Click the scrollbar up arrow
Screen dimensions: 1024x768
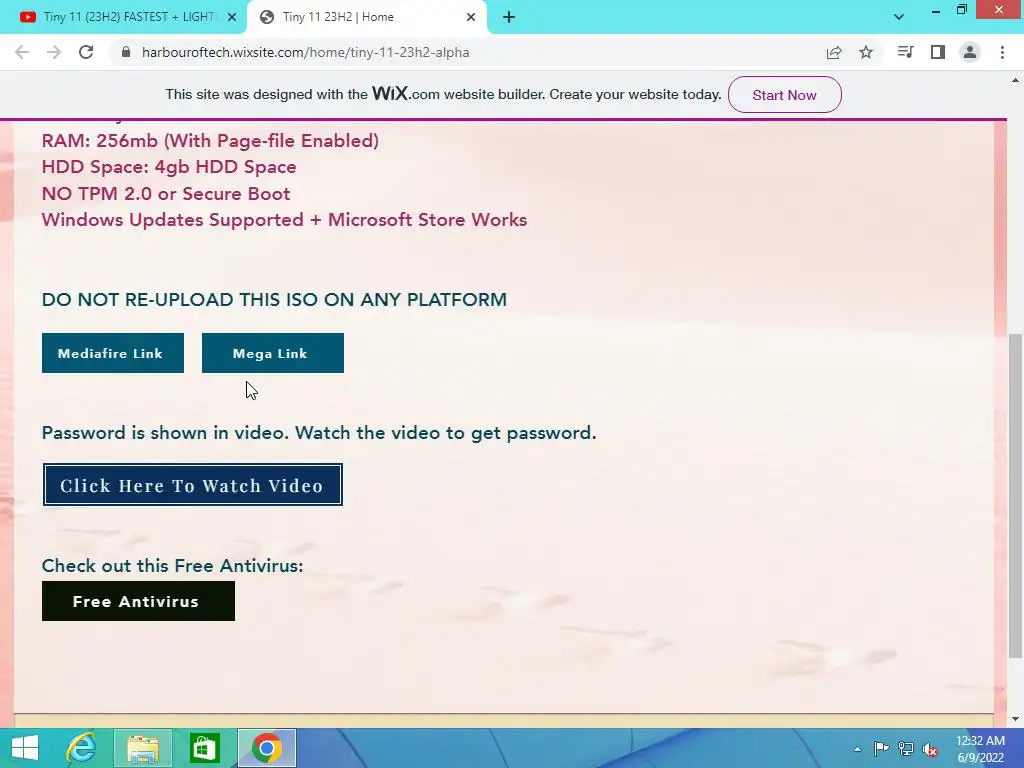pyautogui.click(x=1016, y=80)
